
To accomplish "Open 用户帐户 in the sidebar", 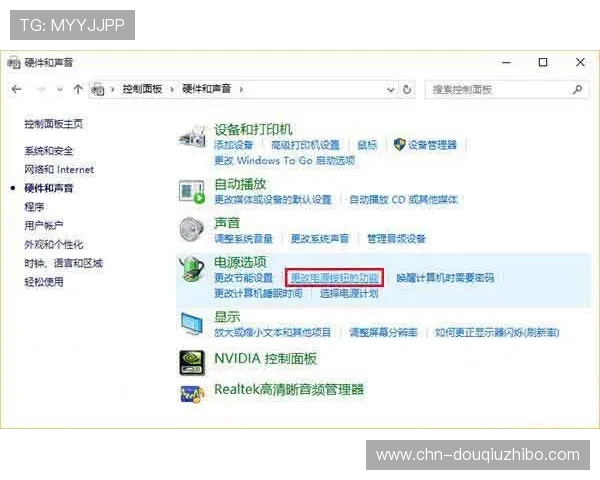I will 44,225.
